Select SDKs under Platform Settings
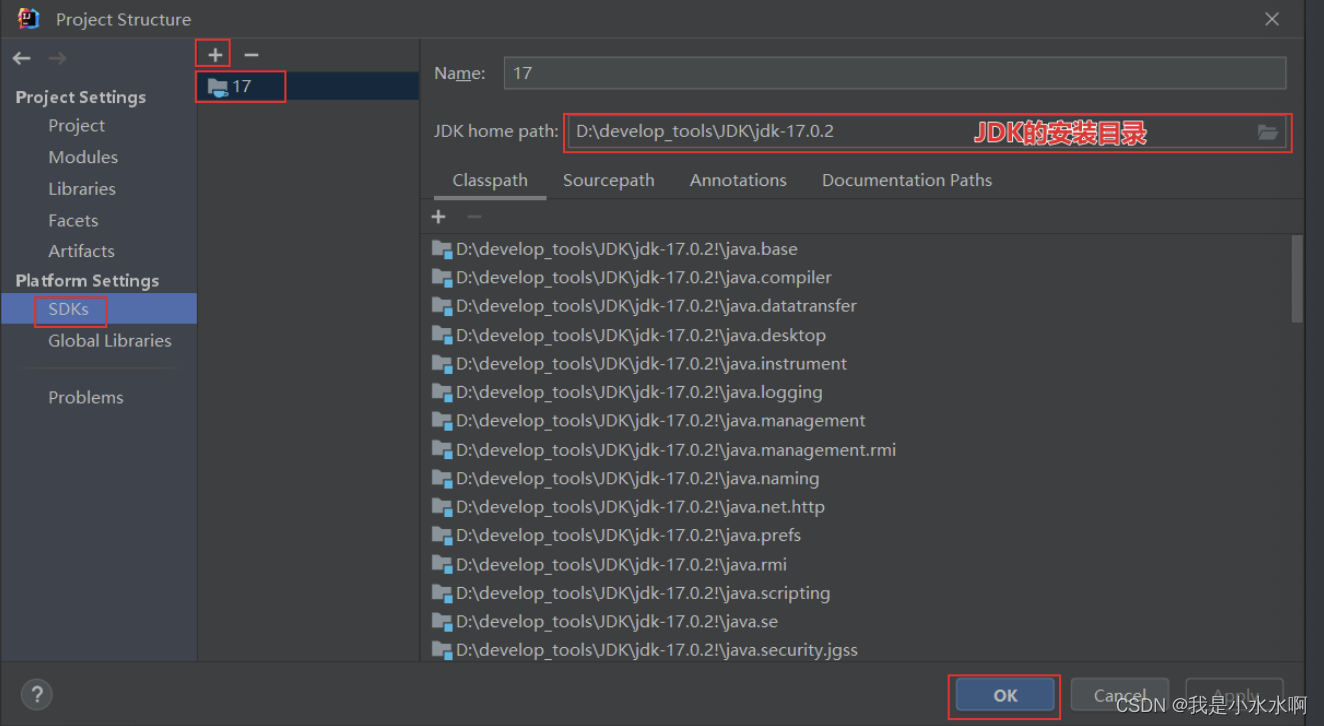This screenshot has height=726, width=1324. pos(99,309)
